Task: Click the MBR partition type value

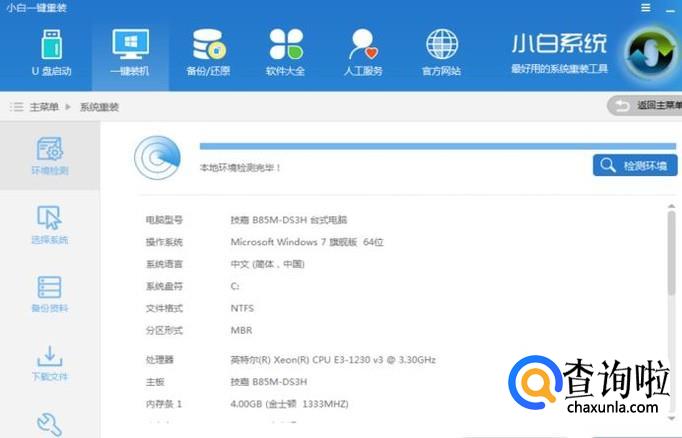Action: pos(241,331)
